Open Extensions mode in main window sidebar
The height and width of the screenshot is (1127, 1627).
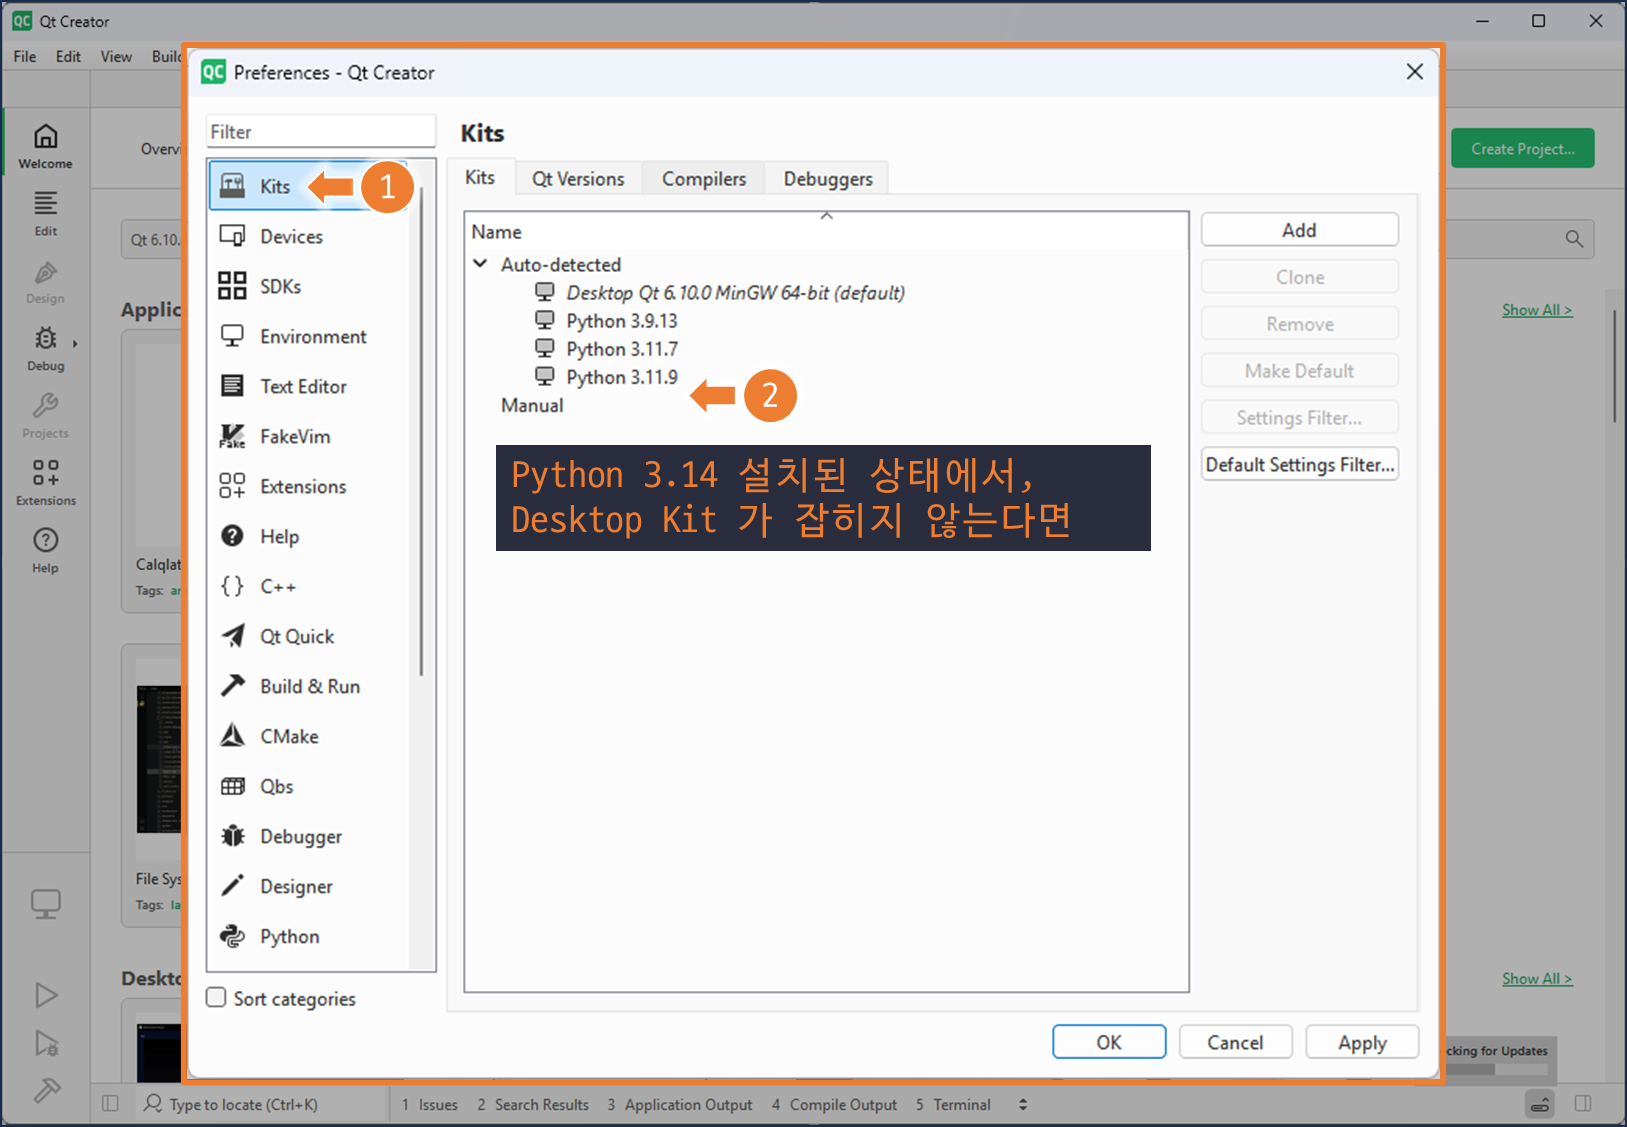pos(46,483)
